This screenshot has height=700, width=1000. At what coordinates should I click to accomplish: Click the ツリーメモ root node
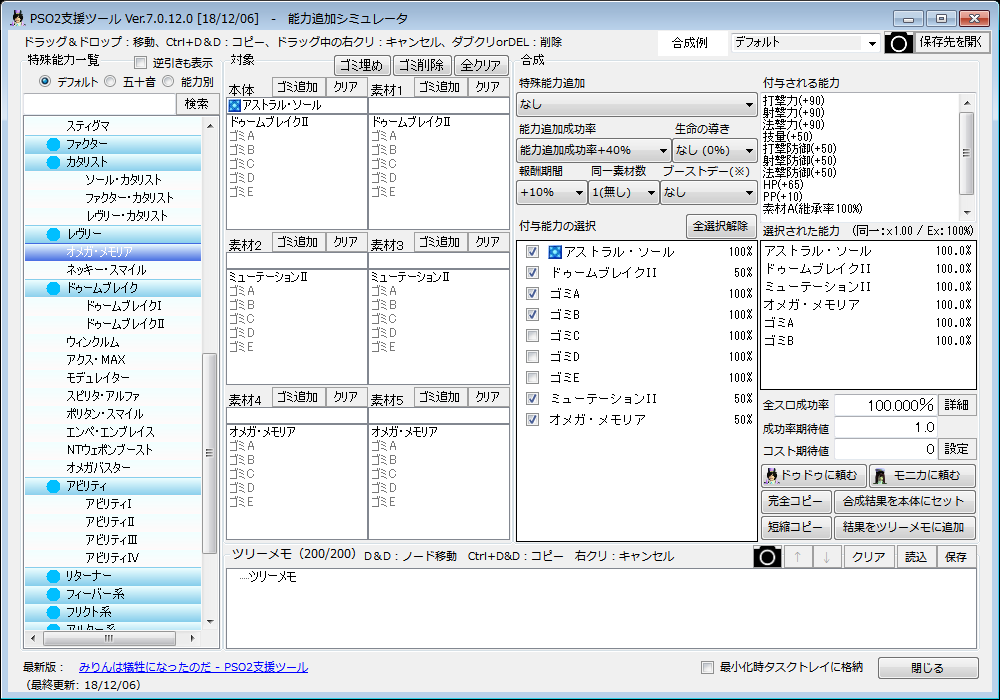272,577
